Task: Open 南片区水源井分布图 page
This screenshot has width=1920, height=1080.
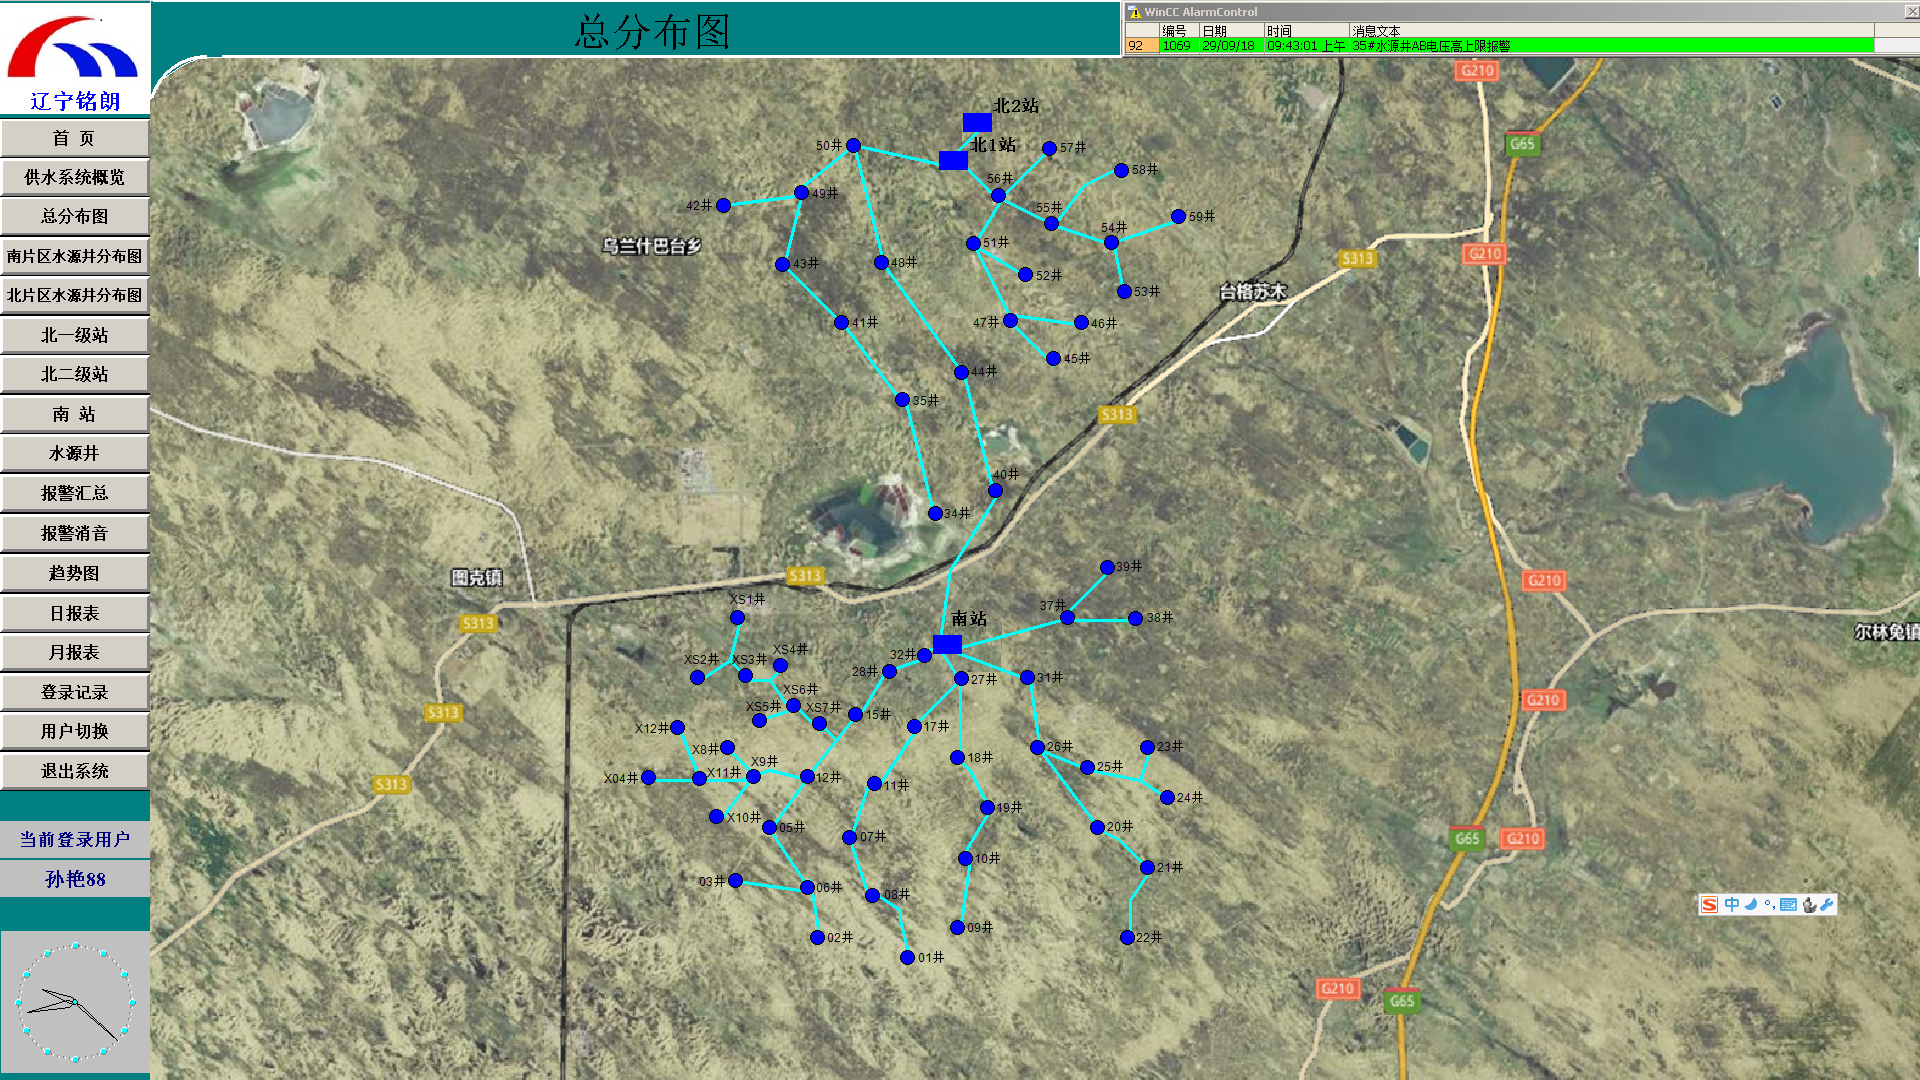Action: (x=75, y=256)
